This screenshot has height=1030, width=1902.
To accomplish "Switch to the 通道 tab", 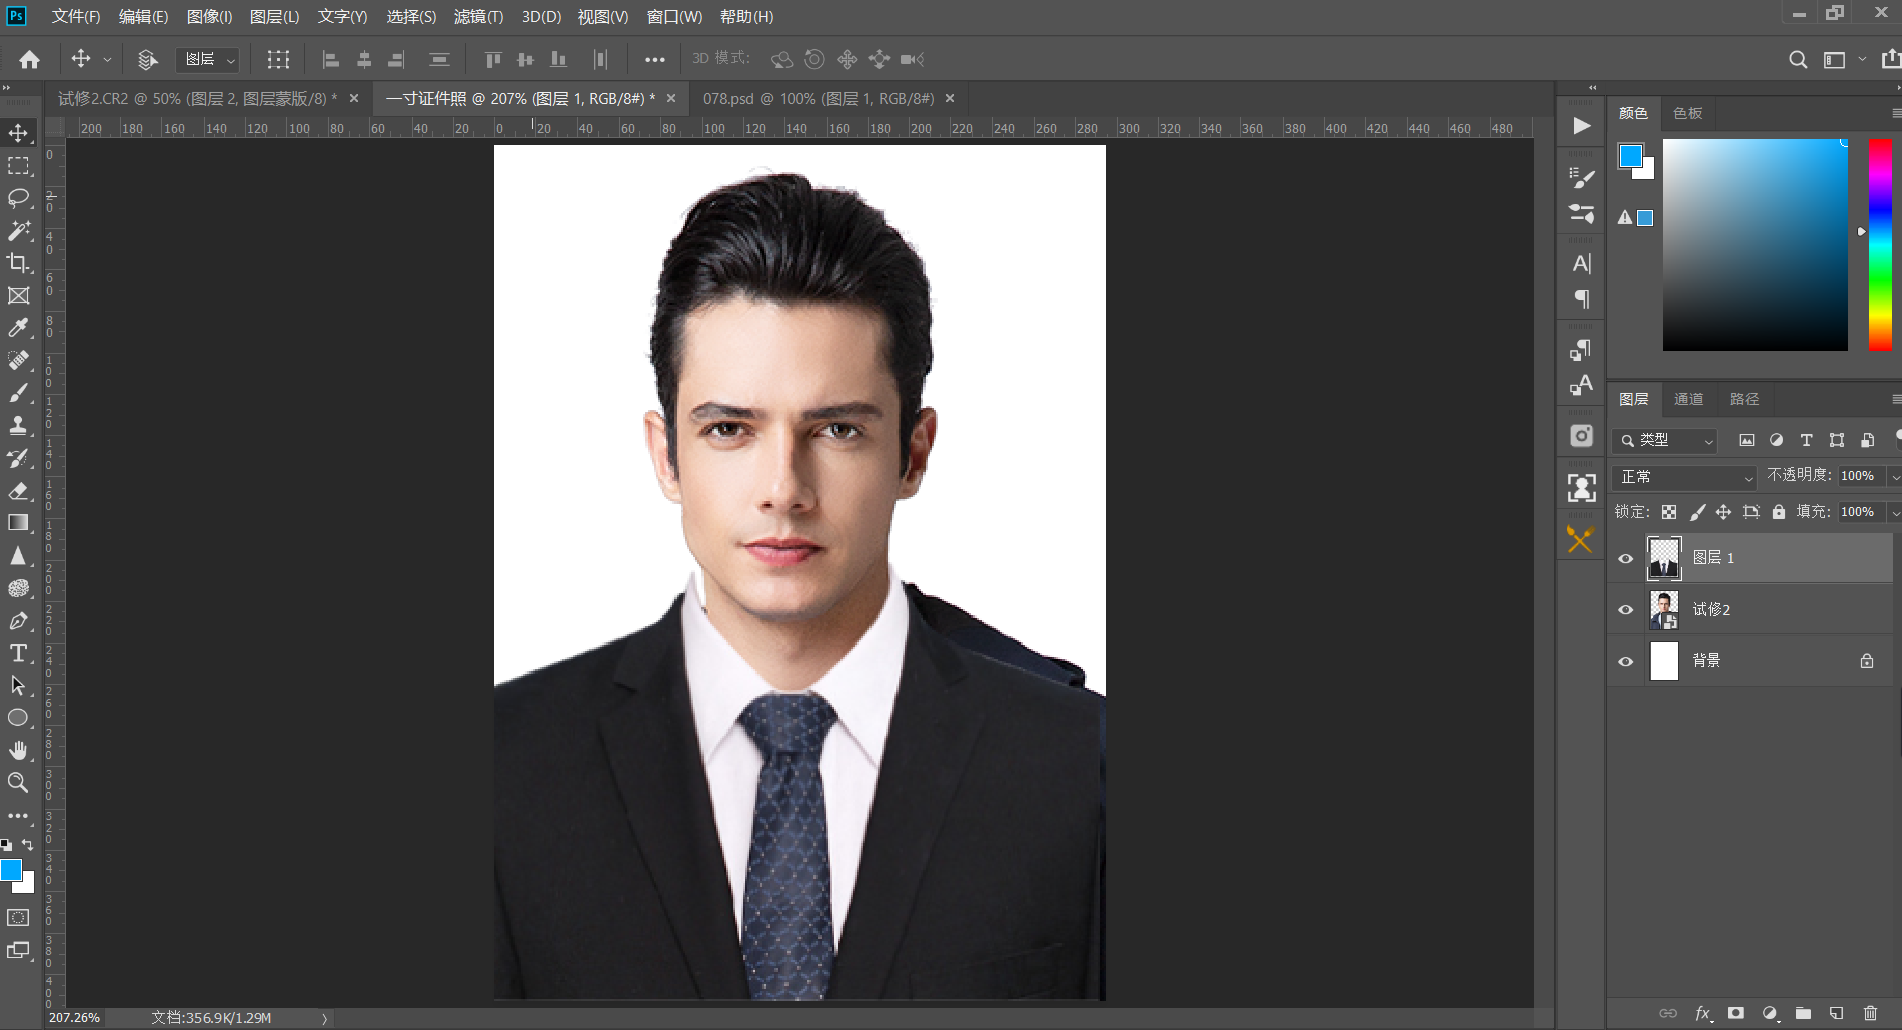I will [x=1688, y=399].
